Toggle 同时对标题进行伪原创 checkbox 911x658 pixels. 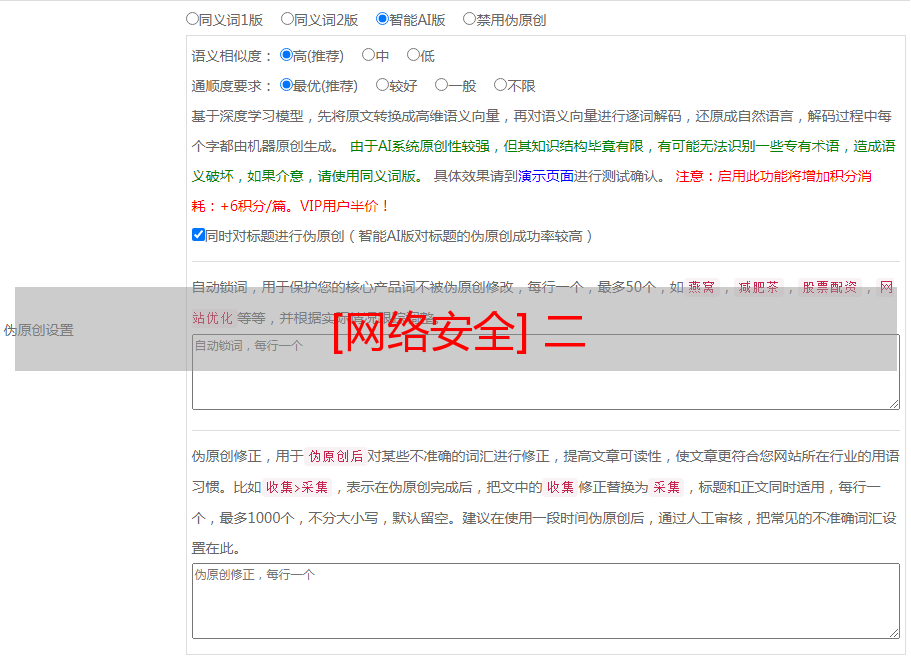point(198,235)
